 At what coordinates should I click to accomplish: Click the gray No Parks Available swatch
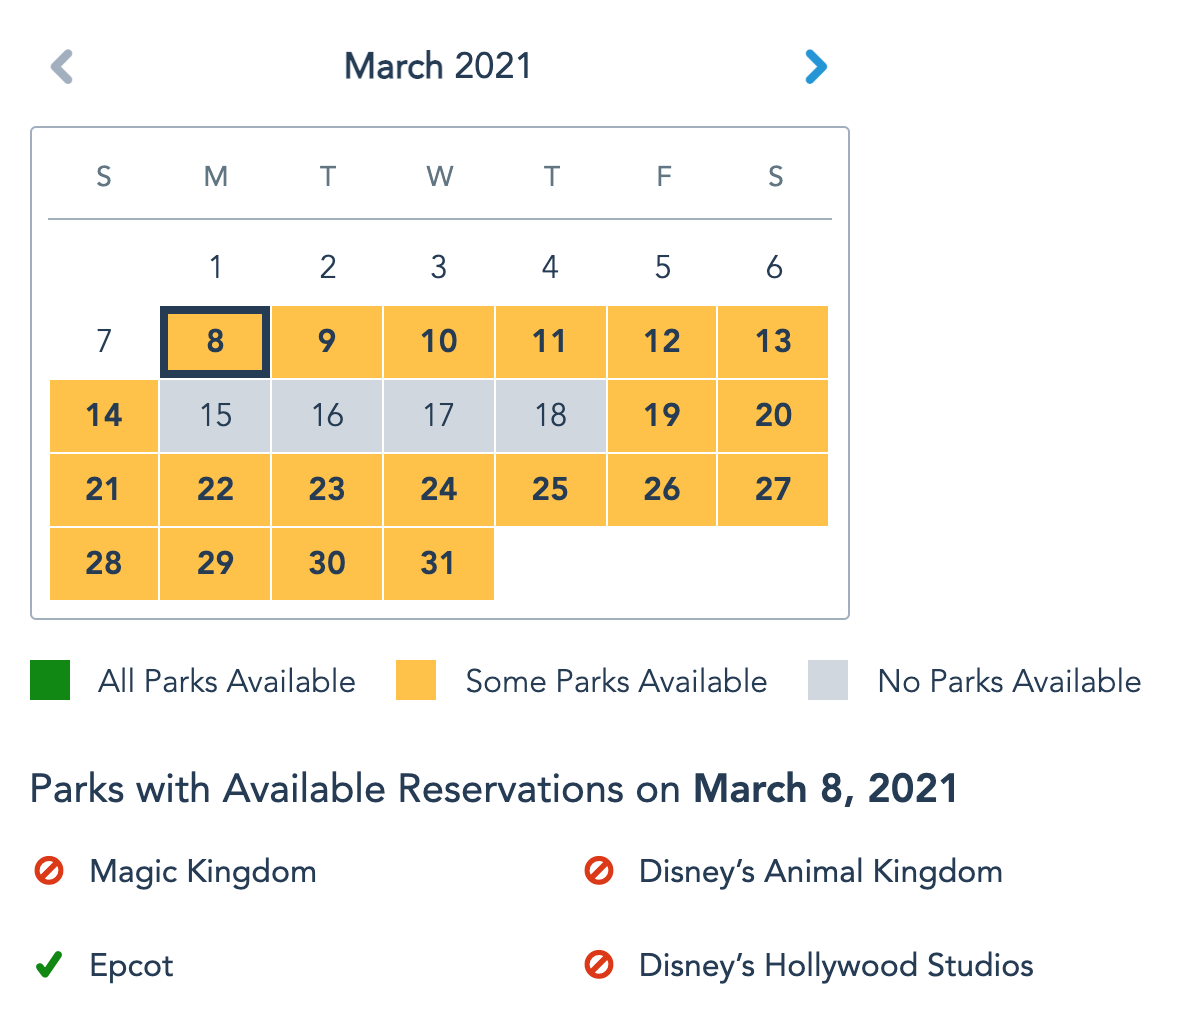pyautogui.click(x=828, y=680)
